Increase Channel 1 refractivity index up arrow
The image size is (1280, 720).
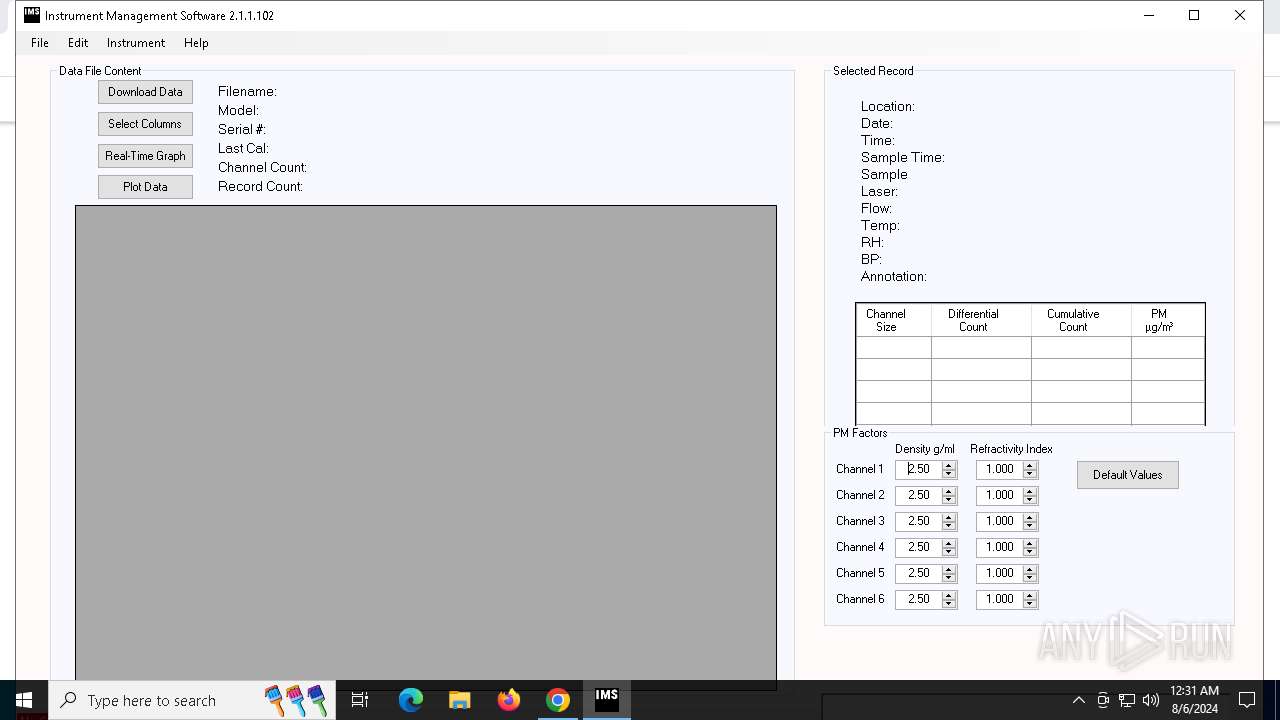[1030, 465]
